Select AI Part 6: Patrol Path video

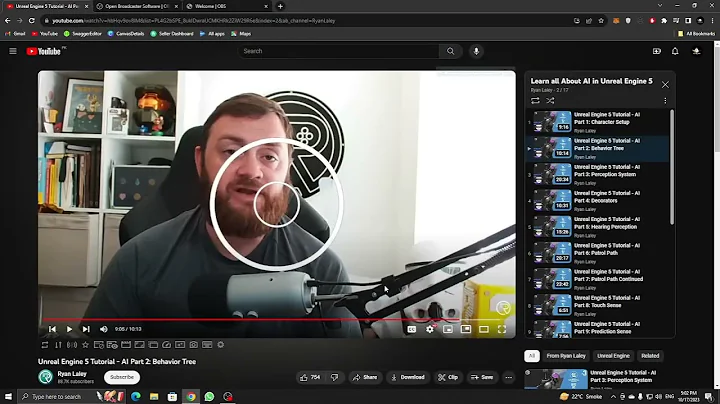pyautogui.click(x=596, y=253)
